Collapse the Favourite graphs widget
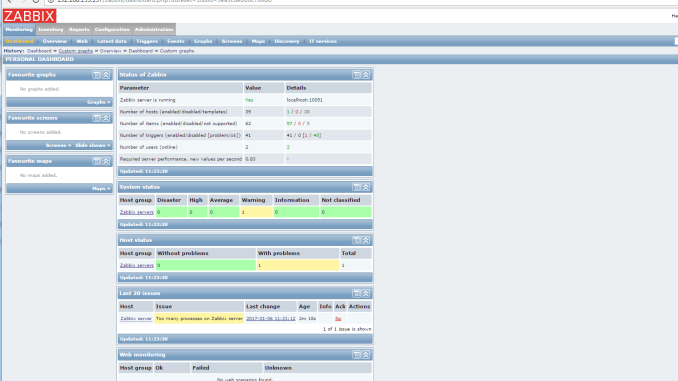Image resolution: width=678 pixels, height=381 pixels. tap(106, 75)
